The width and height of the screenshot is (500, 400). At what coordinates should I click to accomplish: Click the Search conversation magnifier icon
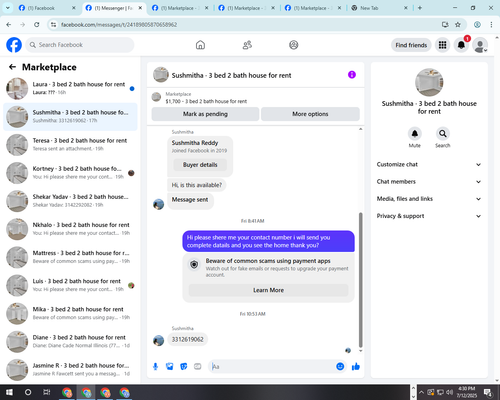point(443,134)
